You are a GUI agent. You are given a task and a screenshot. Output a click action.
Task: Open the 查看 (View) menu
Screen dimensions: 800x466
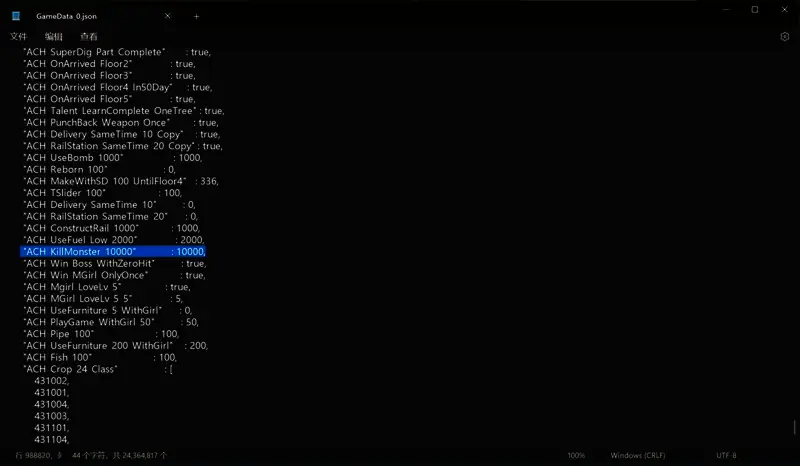[89, 36]
